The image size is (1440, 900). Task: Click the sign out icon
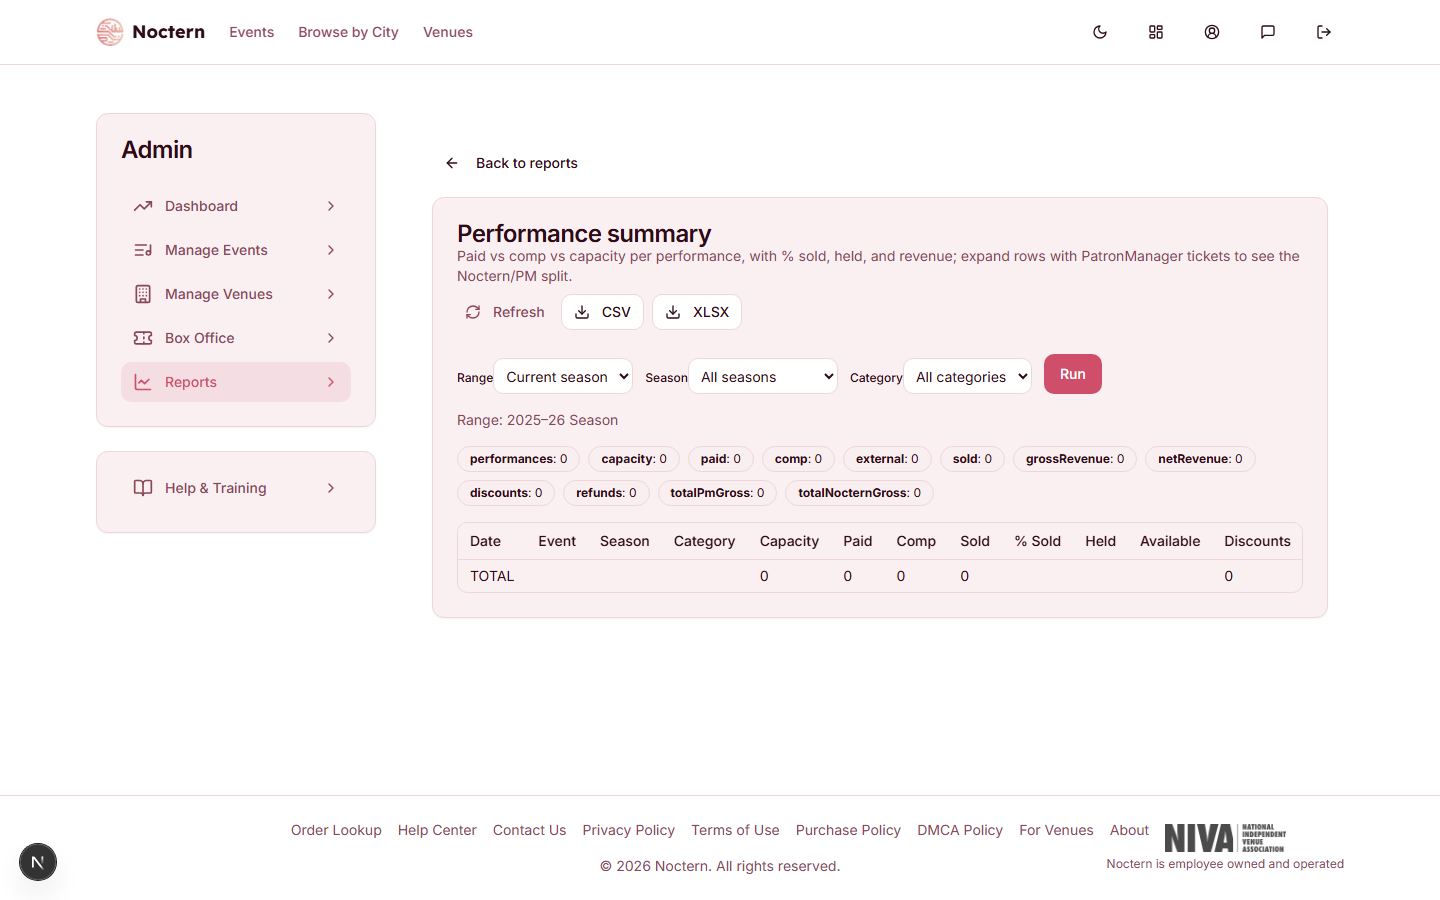[x=1324, y=32]
